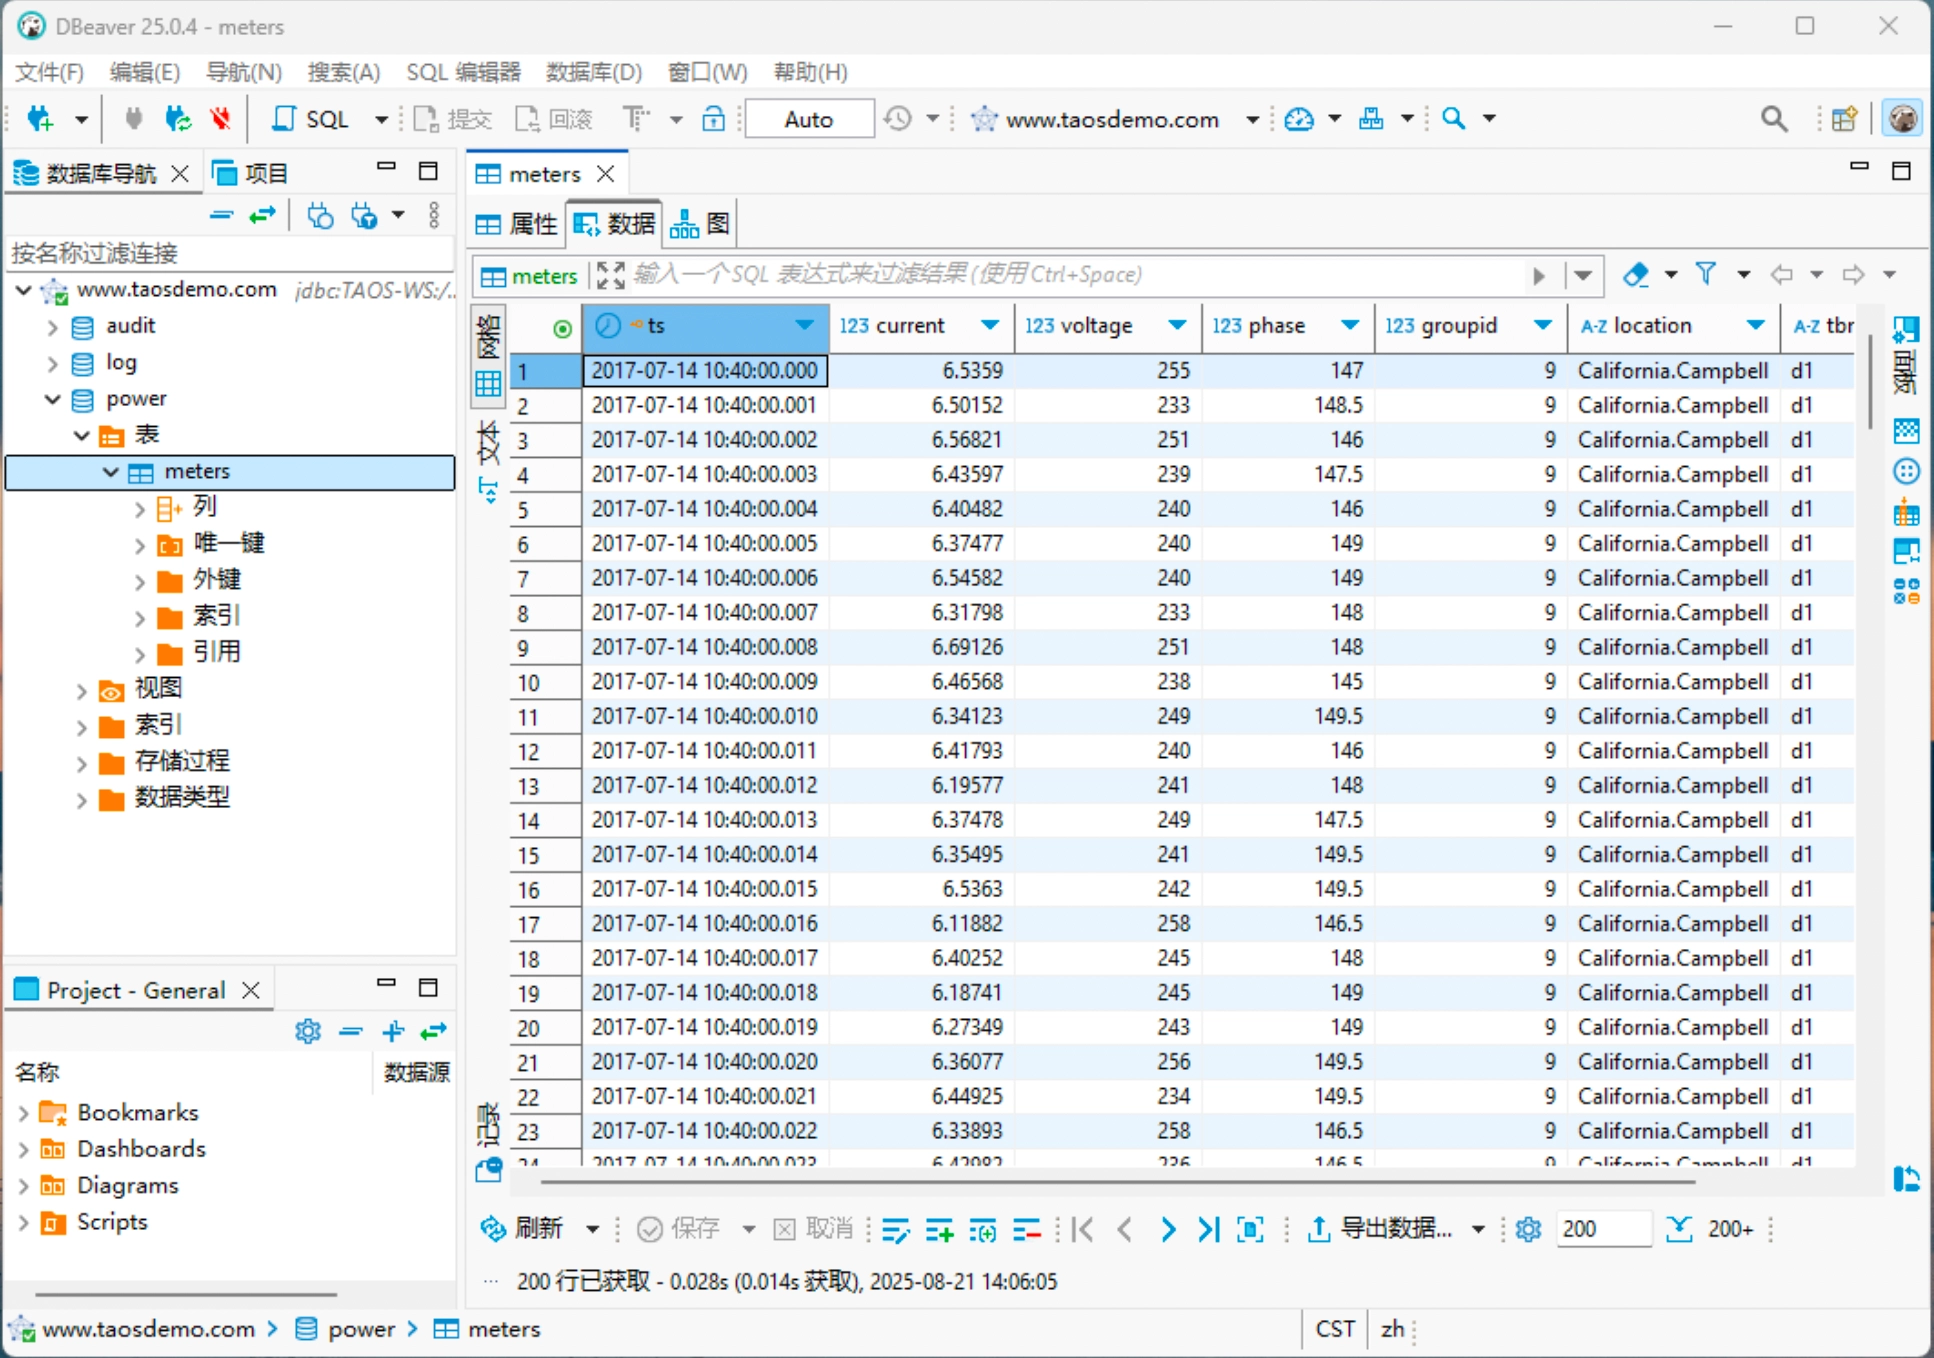Viewport: 1934px width, 1358px height.
Task: Edit the fetch size value 200 field
Action: pos(1604,1229)
